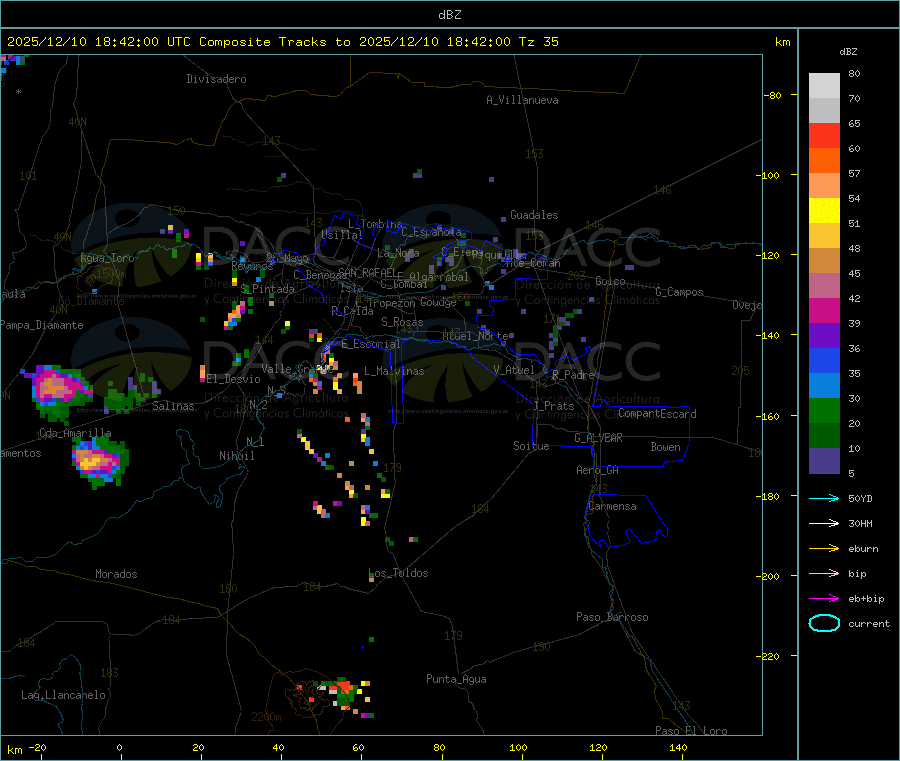Click the Guadales place label

pos(534,215)
